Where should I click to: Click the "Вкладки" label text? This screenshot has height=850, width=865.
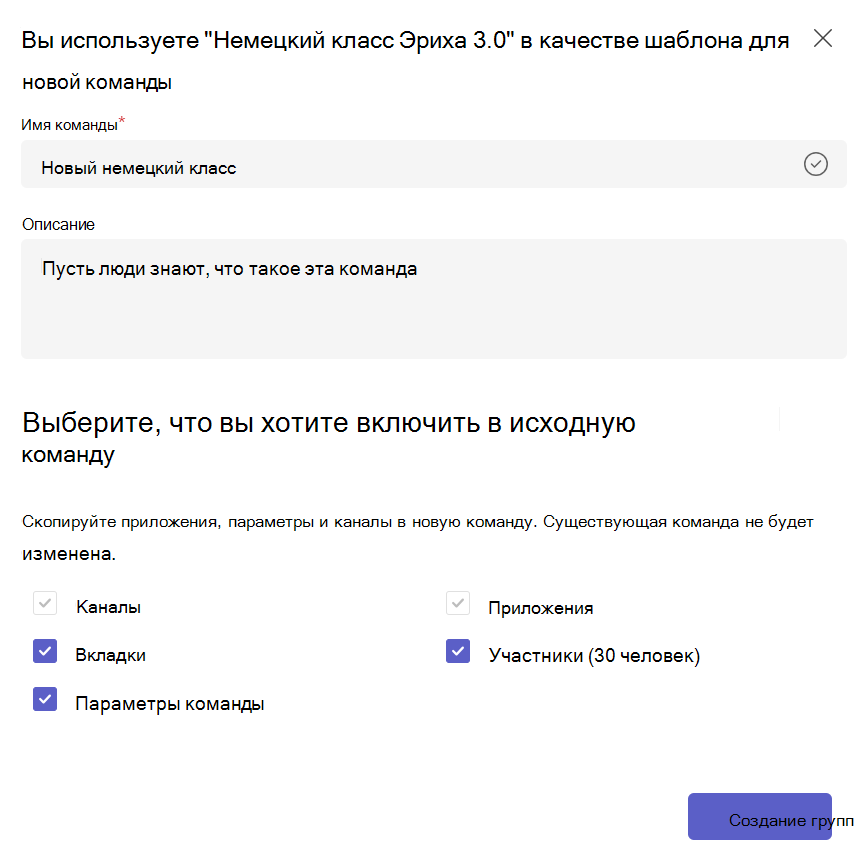click(x=110, y=655)
